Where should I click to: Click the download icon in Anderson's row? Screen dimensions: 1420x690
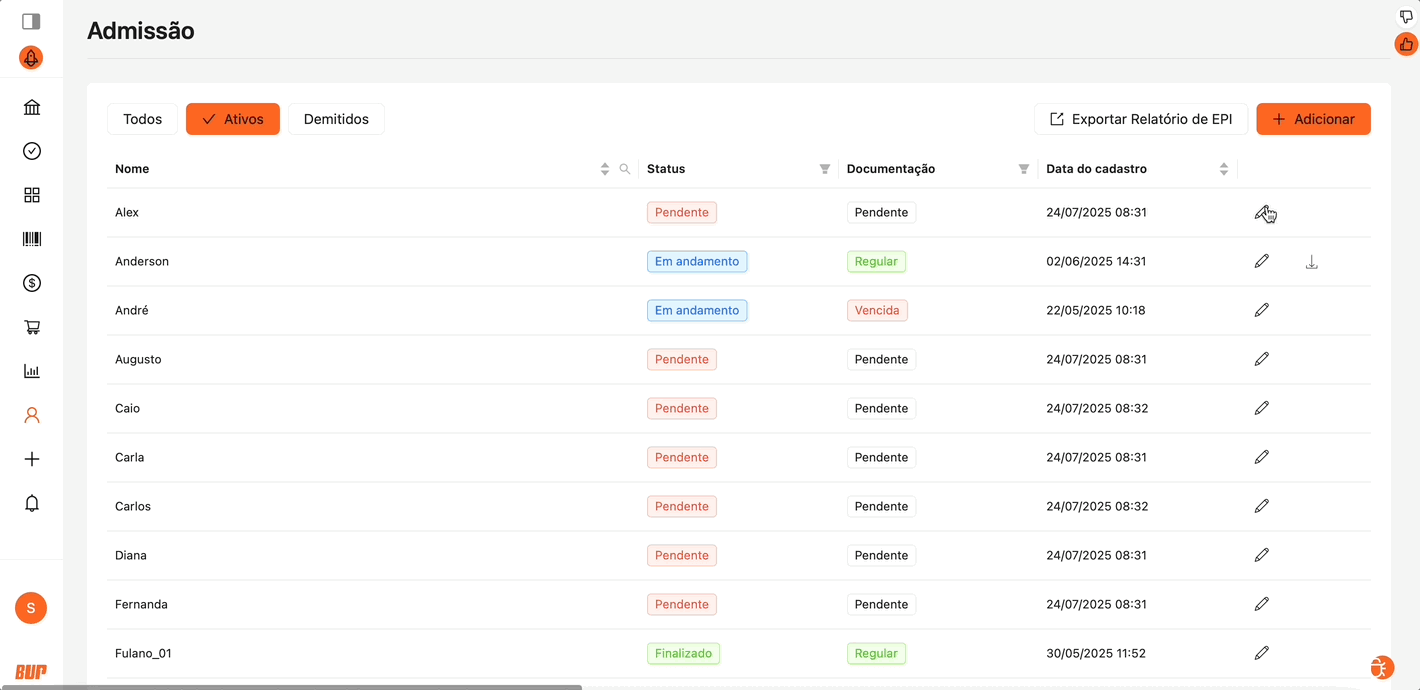coord(1311,262)
